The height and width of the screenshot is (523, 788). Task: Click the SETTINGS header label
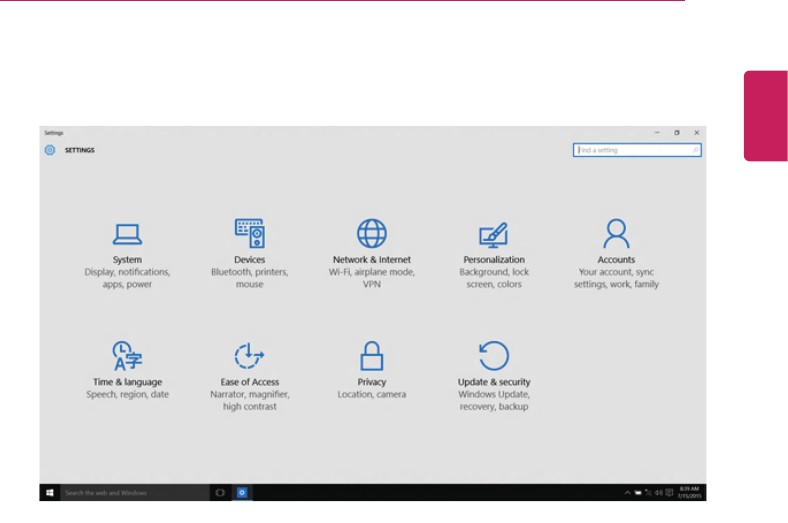coord(79,150)
